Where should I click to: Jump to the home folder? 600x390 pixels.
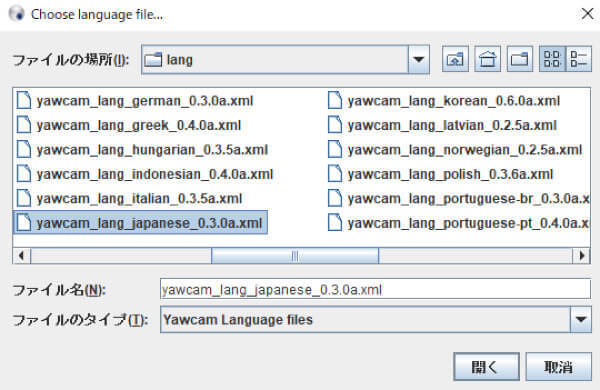coord(488,59)
